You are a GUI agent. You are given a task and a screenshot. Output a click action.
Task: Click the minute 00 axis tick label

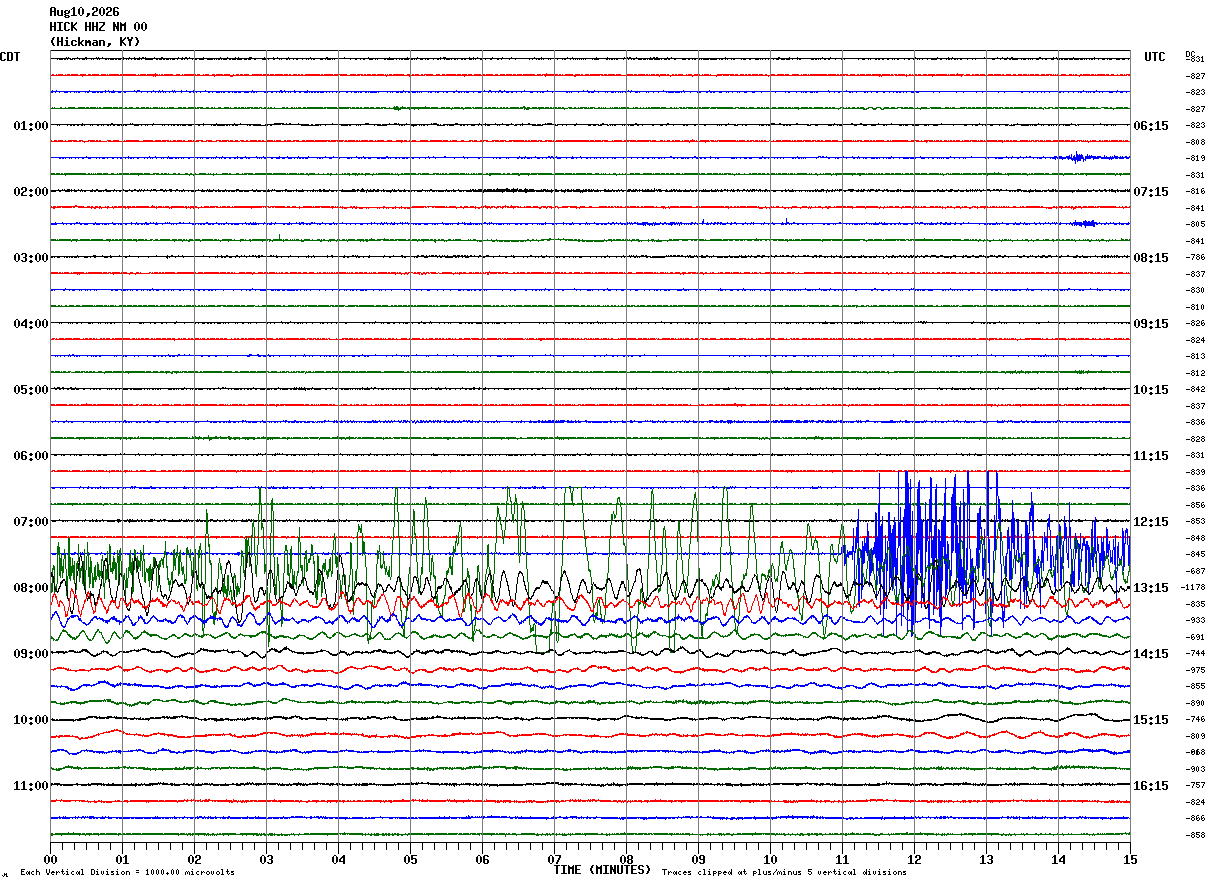[x=50, y=860]
